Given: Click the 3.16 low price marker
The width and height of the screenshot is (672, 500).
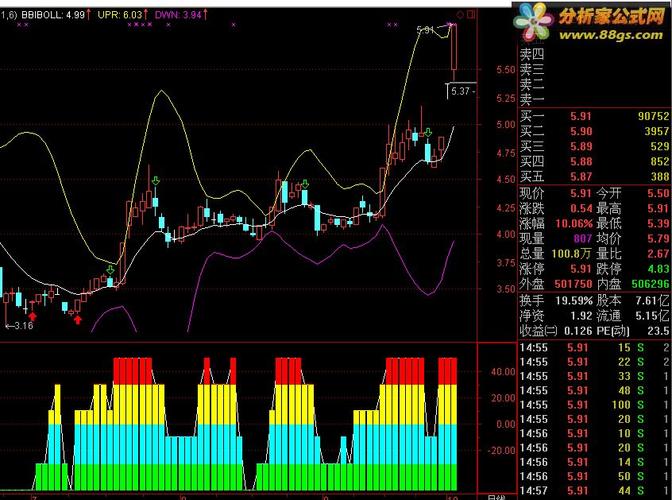Looking at the screenshot, I should [19, 326].
